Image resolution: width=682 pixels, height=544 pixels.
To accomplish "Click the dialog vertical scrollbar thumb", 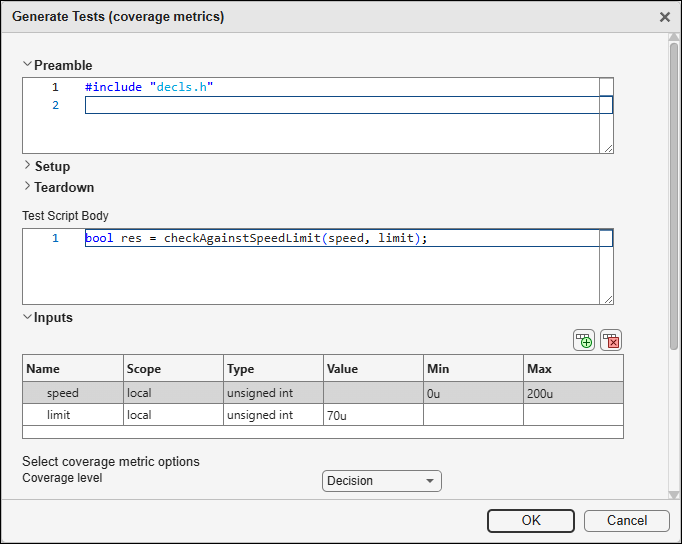I will 674,196.
